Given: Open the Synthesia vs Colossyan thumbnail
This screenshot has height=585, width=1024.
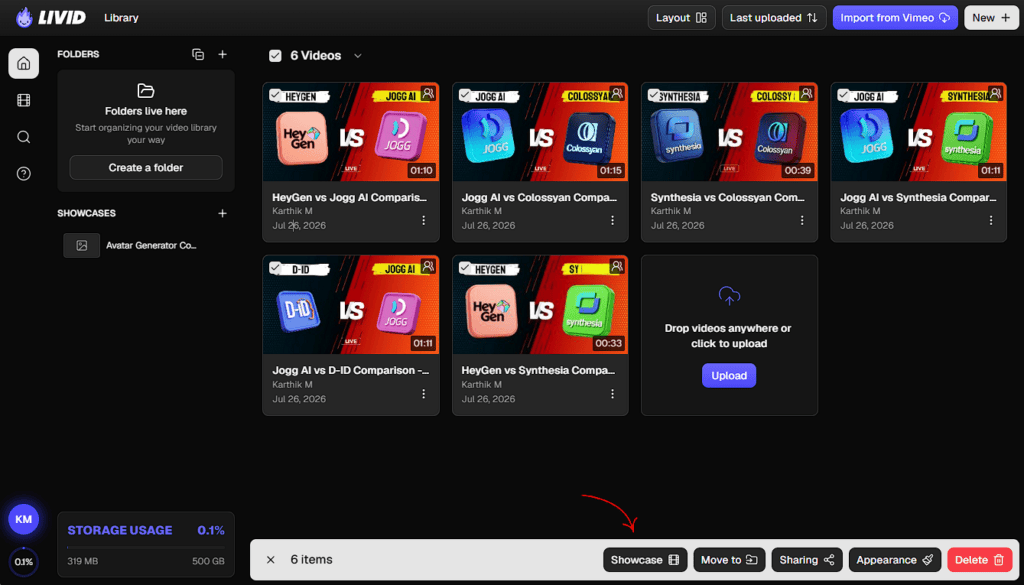Looking at the screenshot, I should [729, 132].
